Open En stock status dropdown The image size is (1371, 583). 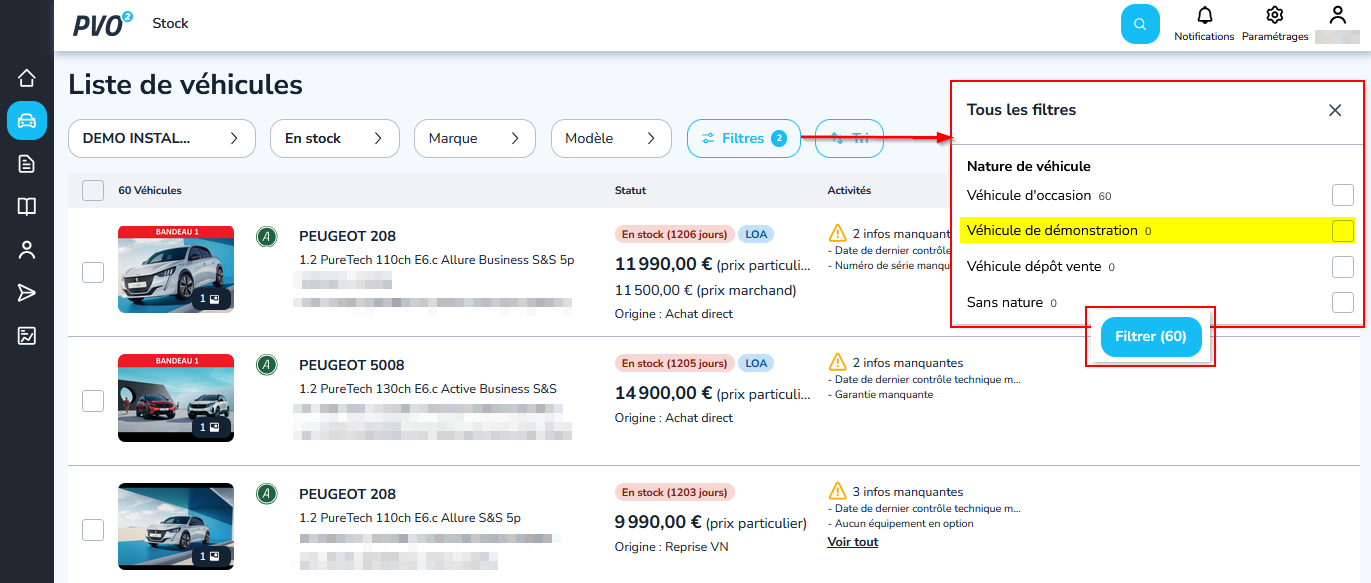click(335, 138)
